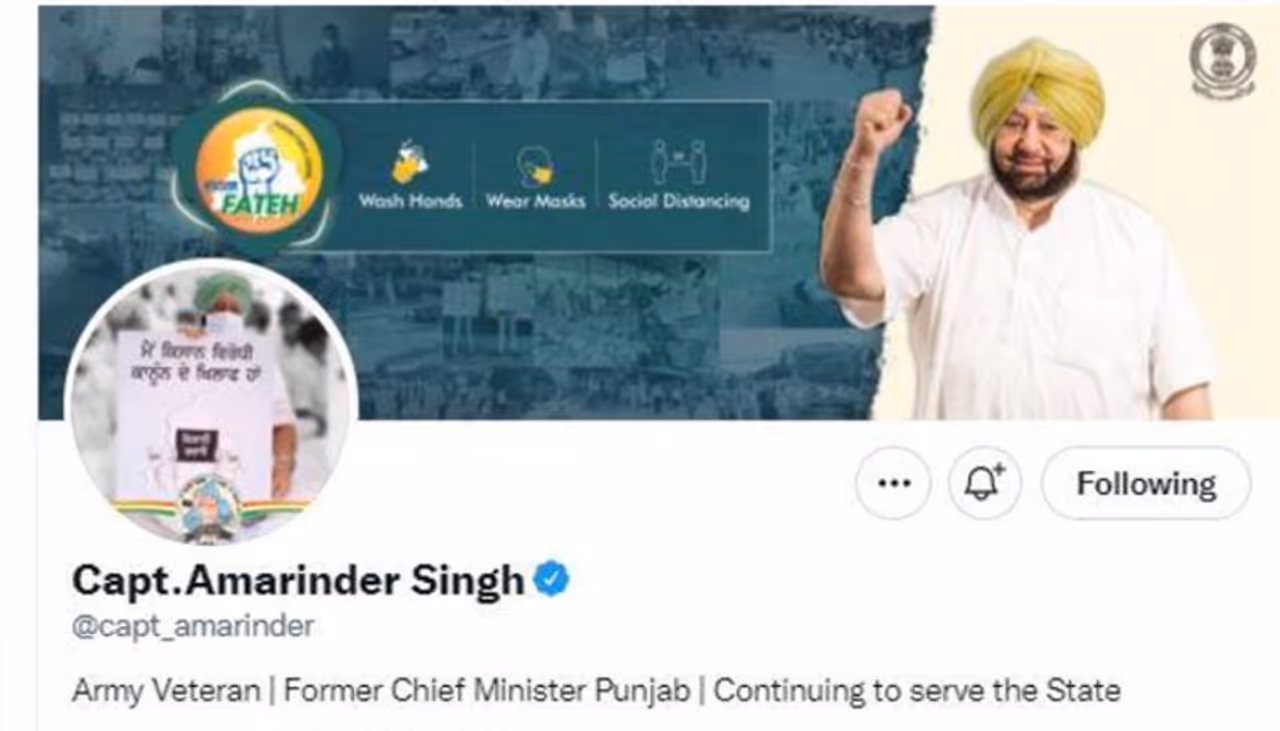This screenshot has height=731, width=1280.
Task: Select the Capt.Amarinder Singh display name
Action: (298, 580)
